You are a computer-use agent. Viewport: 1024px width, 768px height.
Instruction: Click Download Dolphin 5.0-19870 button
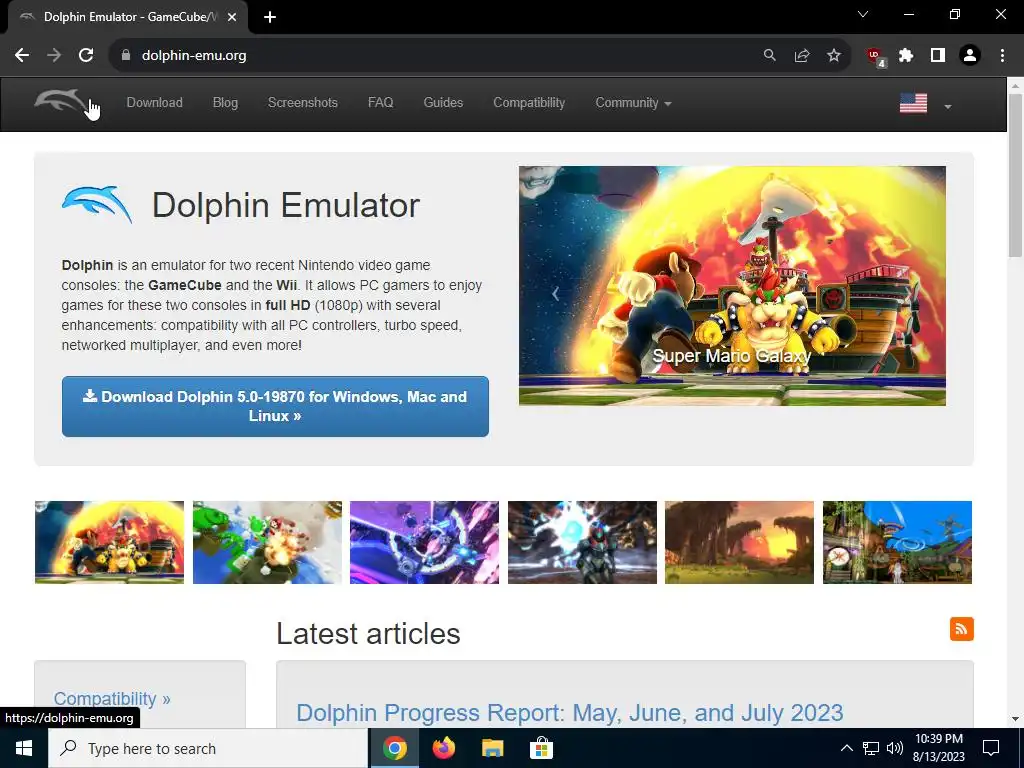tap(275, 406)
